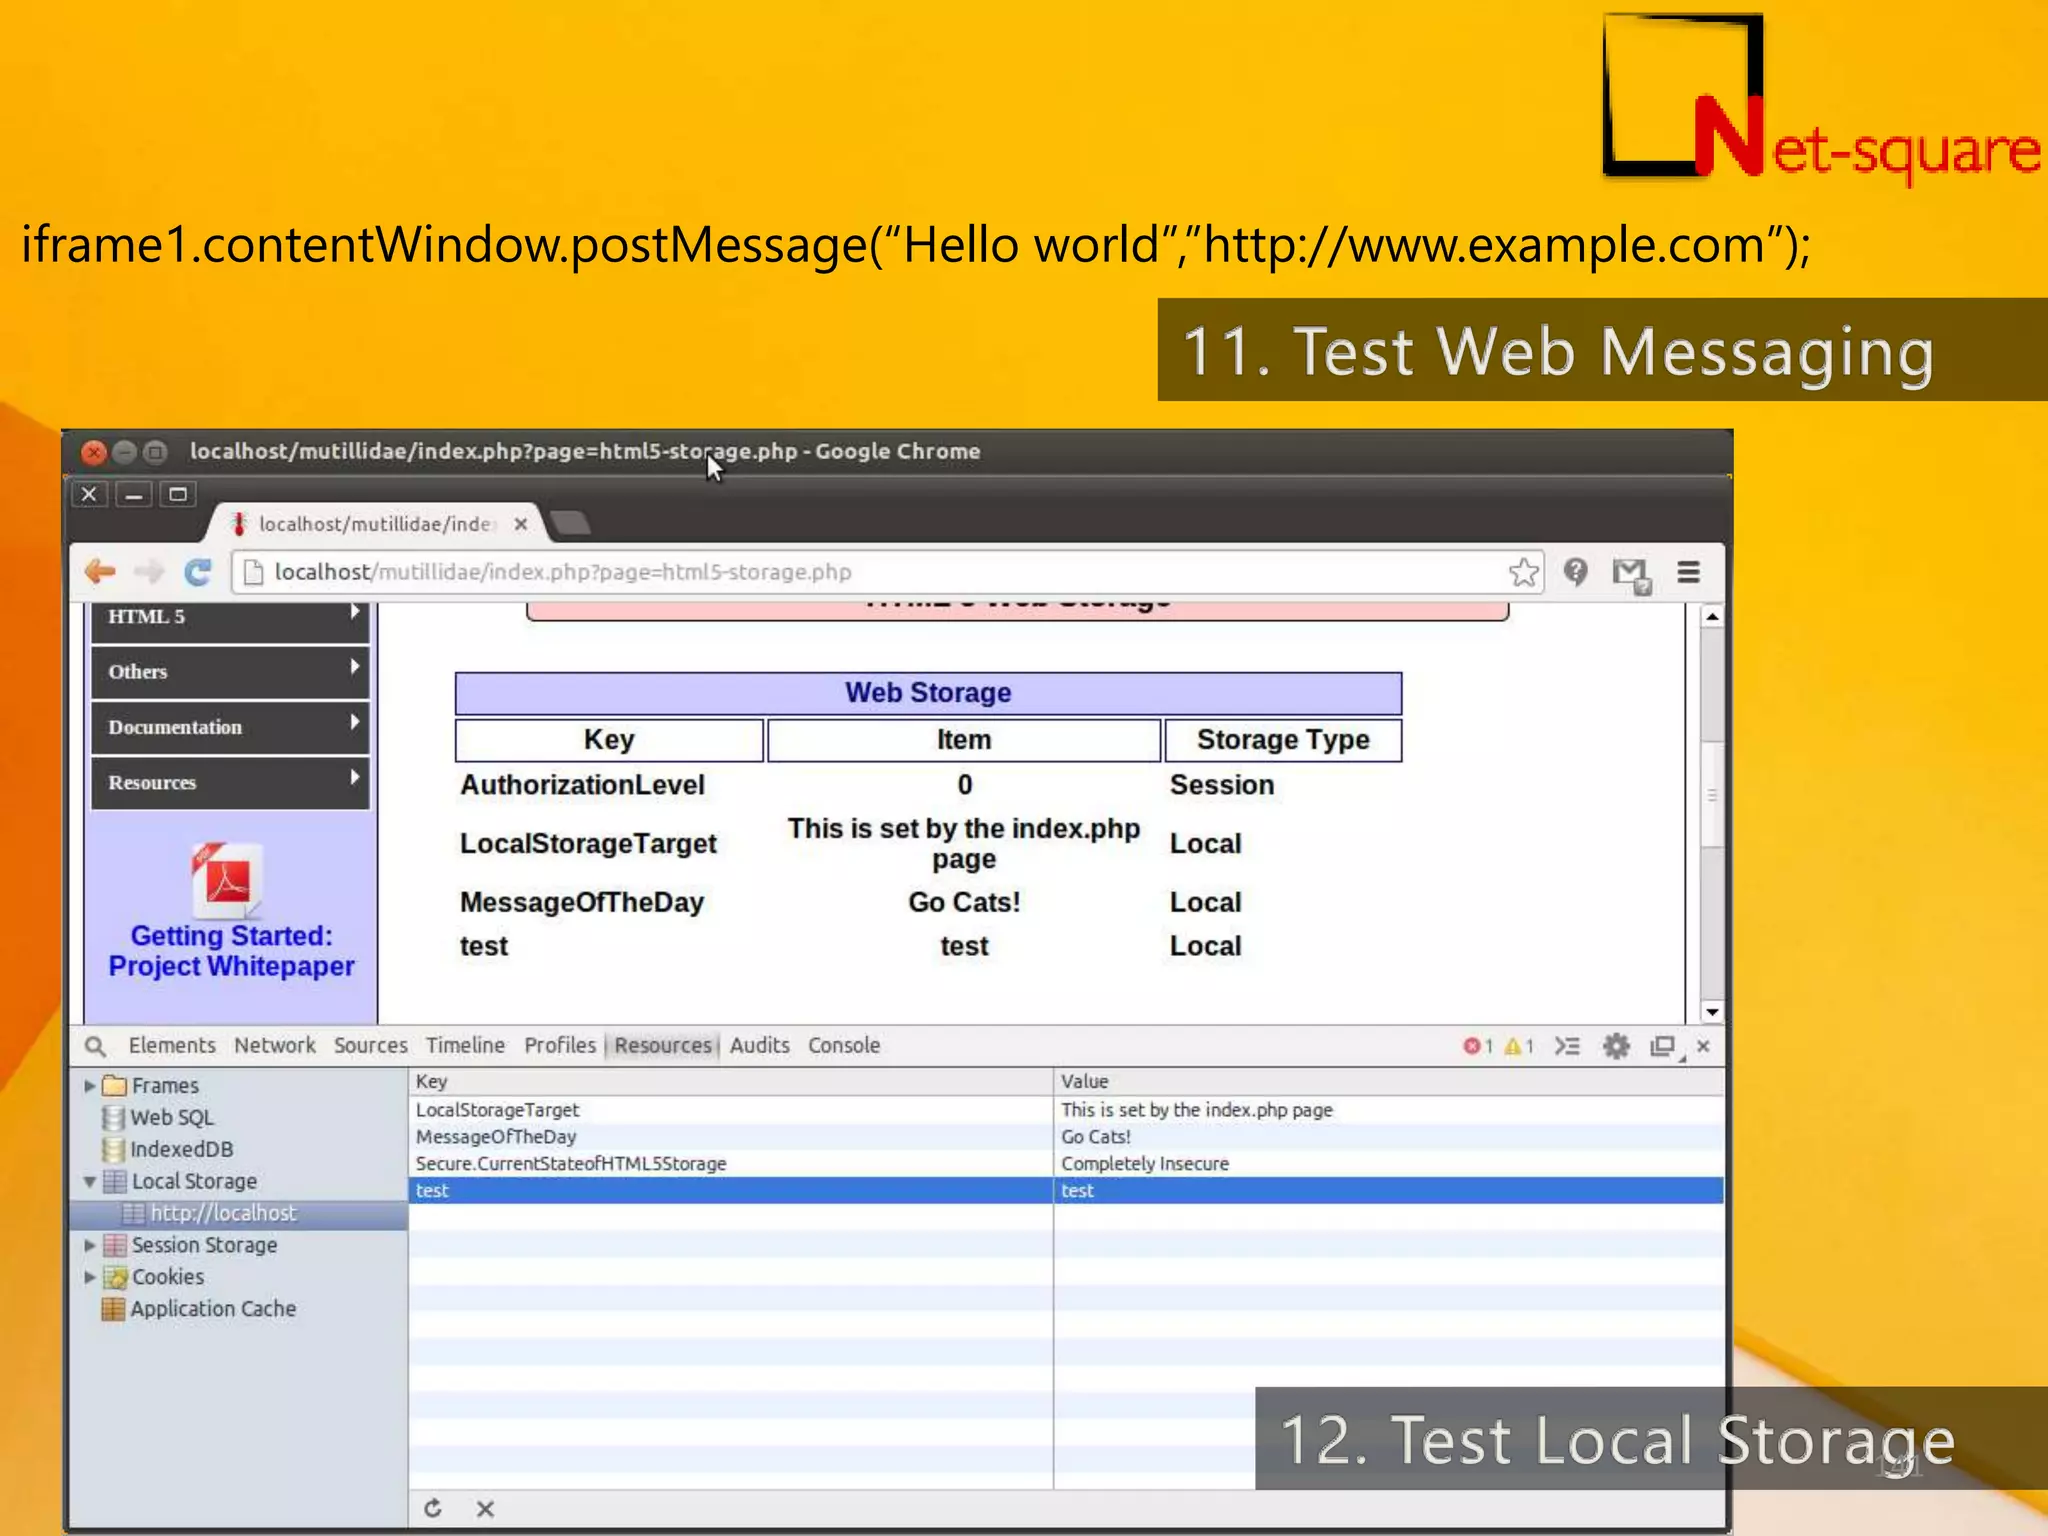Screen dimensions: 2048x1536
Task: Expand the Cookies tree node
Action: pos(90,1278)
